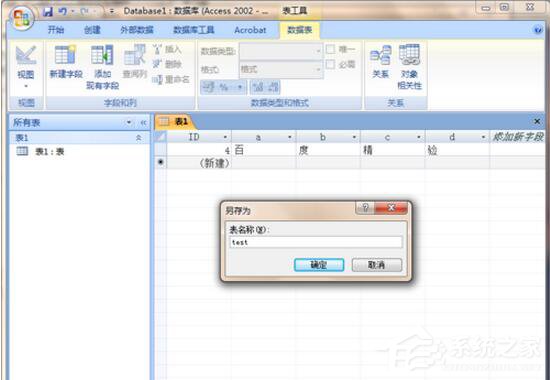Undo the last action in quick access toolbar

pyautogui.click(x=63, y=12)
